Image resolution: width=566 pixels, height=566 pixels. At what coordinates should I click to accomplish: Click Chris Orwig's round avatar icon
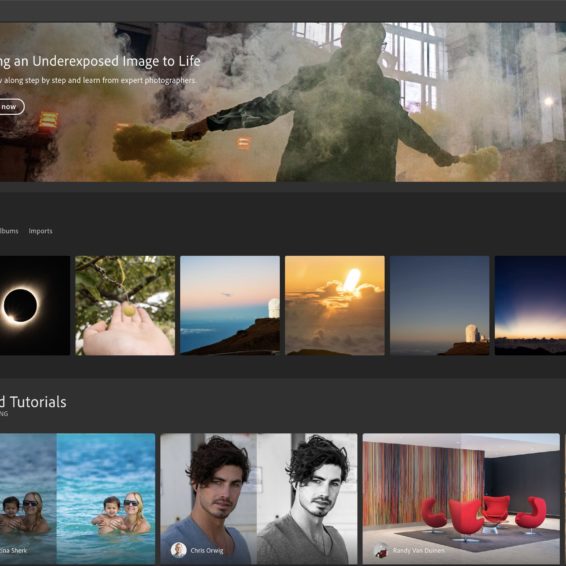click(x=178, y=550)
